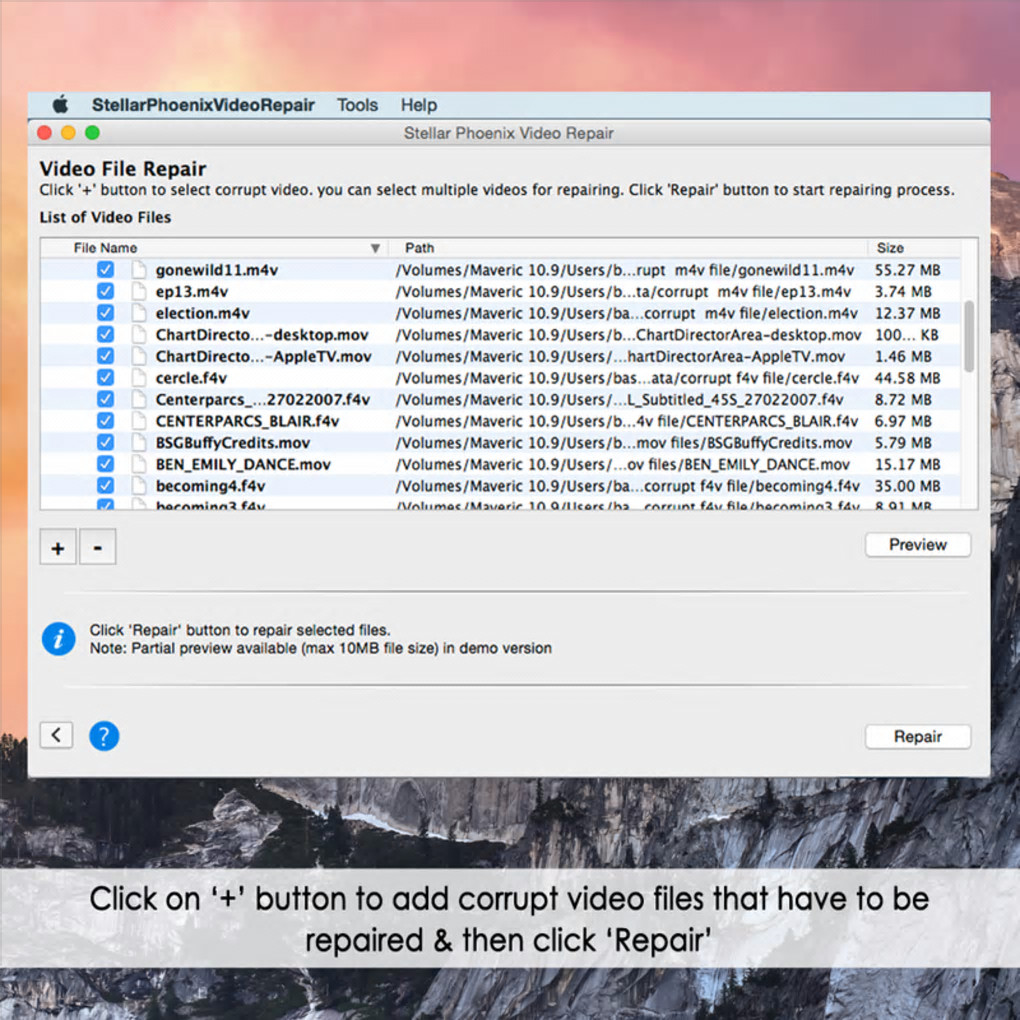This screenshot has width=1020, height=1020.
Task: Click the CENTERPARCS_BLAIR.f4v file icon
Action: coord(139,420)
